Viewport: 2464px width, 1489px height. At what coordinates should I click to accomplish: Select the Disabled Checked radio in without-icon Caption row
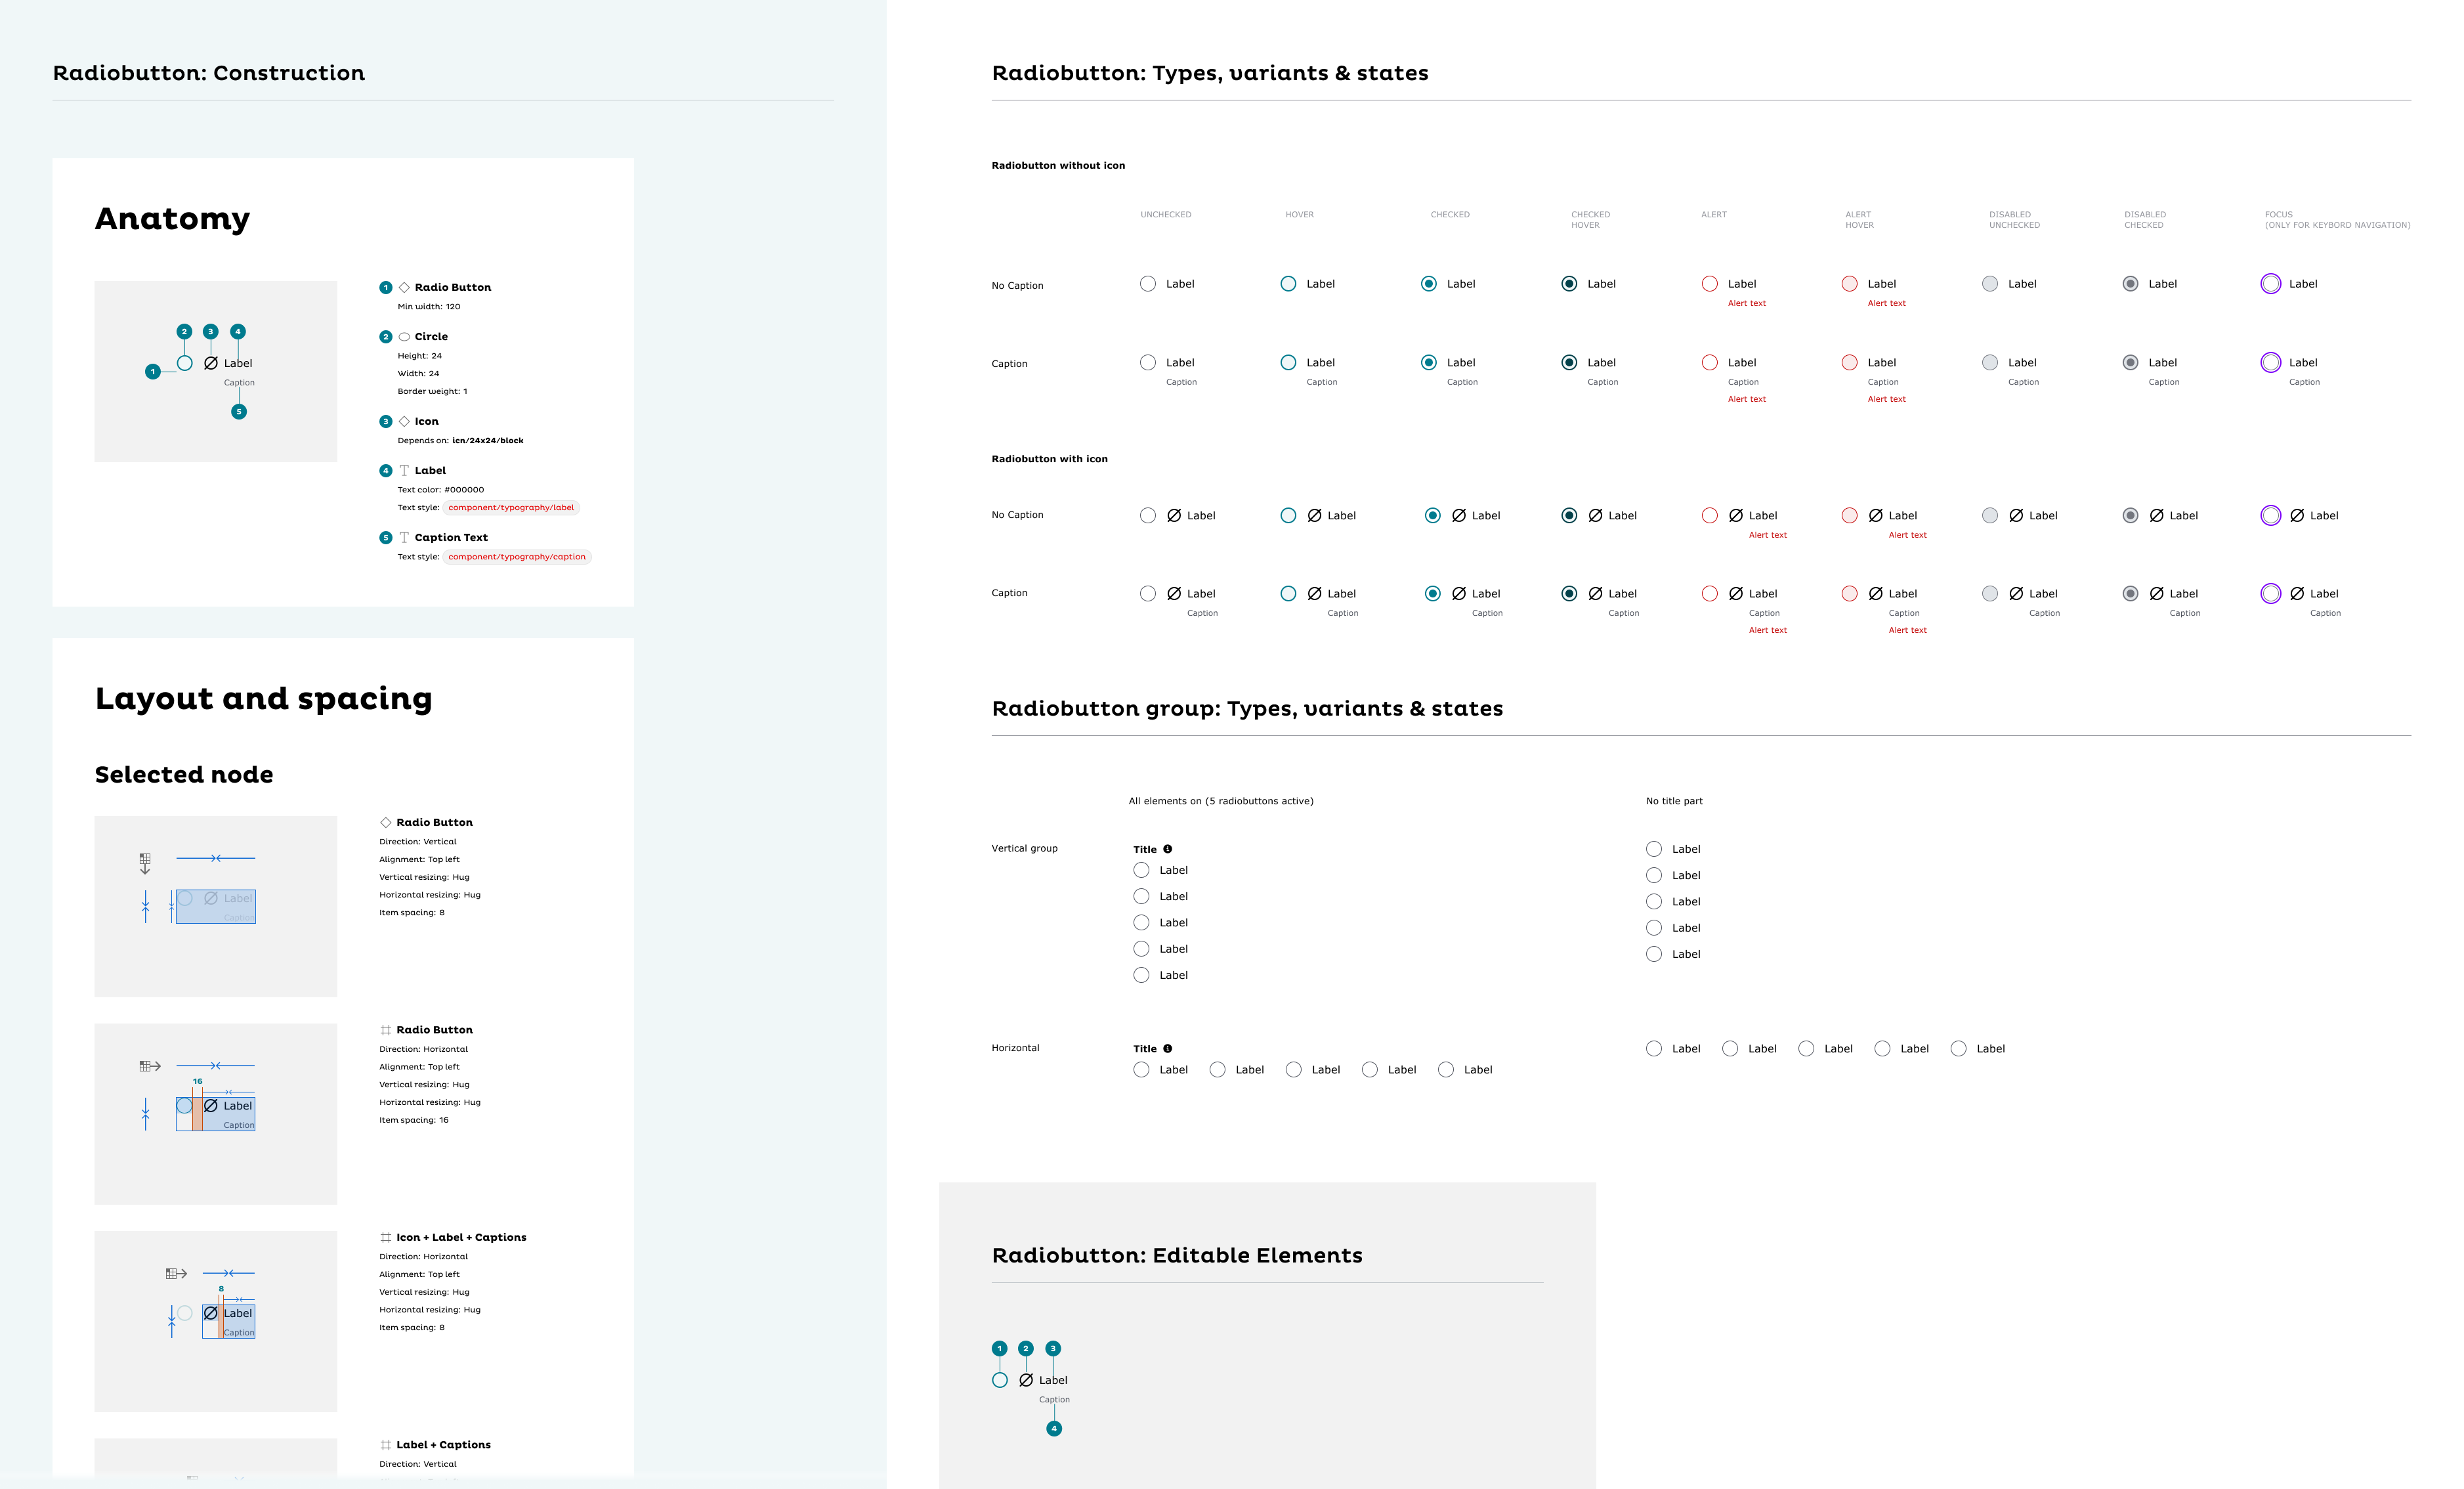click(2131, 363)
